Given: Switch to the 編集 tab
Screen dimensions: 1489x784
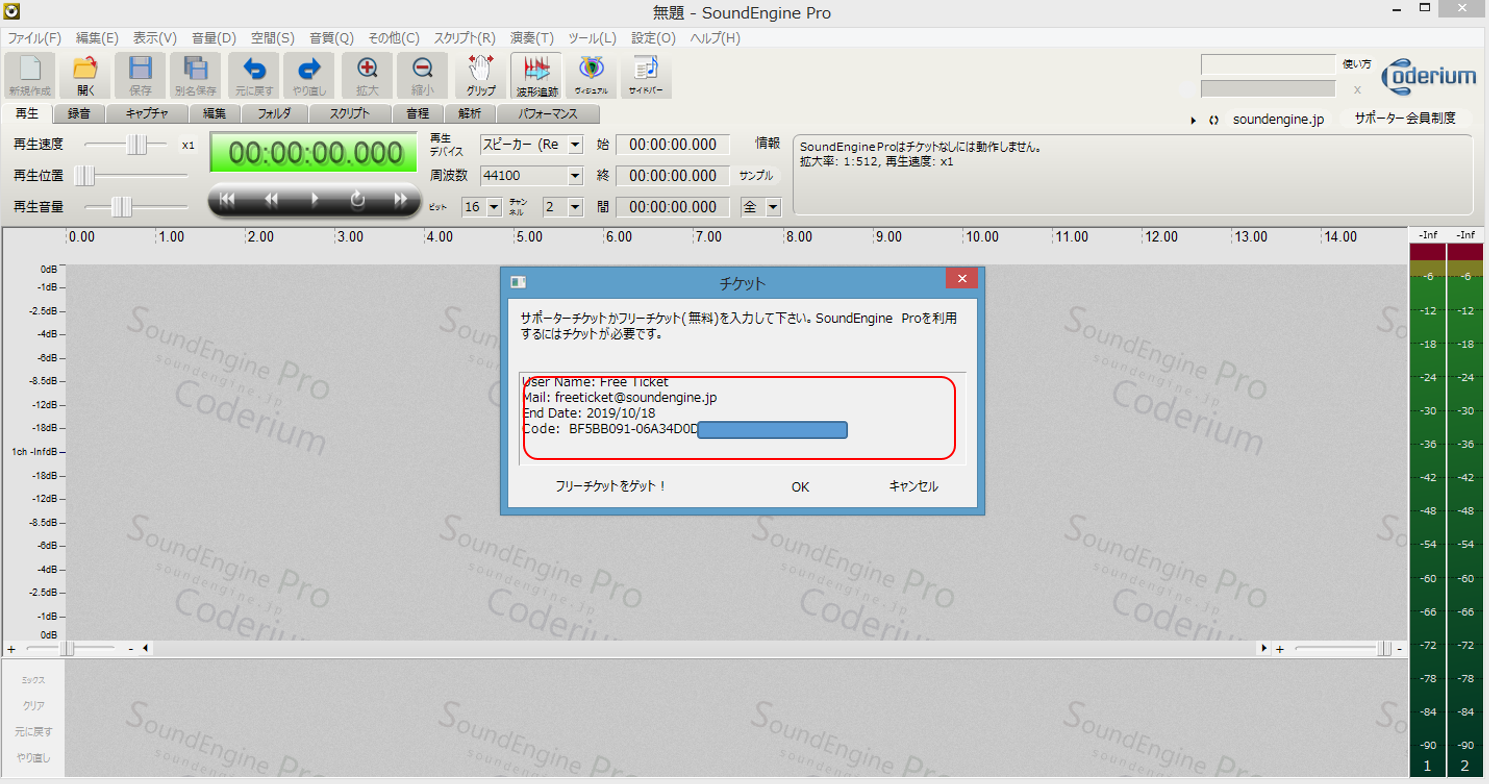Looking at the screenshot, I should (x=214, y=114).
